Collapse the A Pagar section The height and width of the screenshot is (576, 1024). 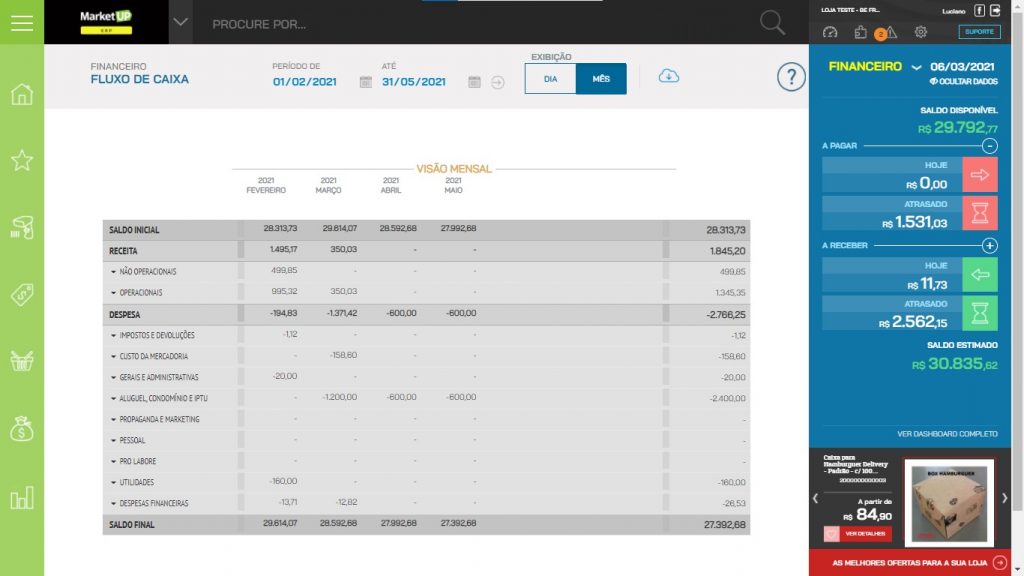[989, 146]
